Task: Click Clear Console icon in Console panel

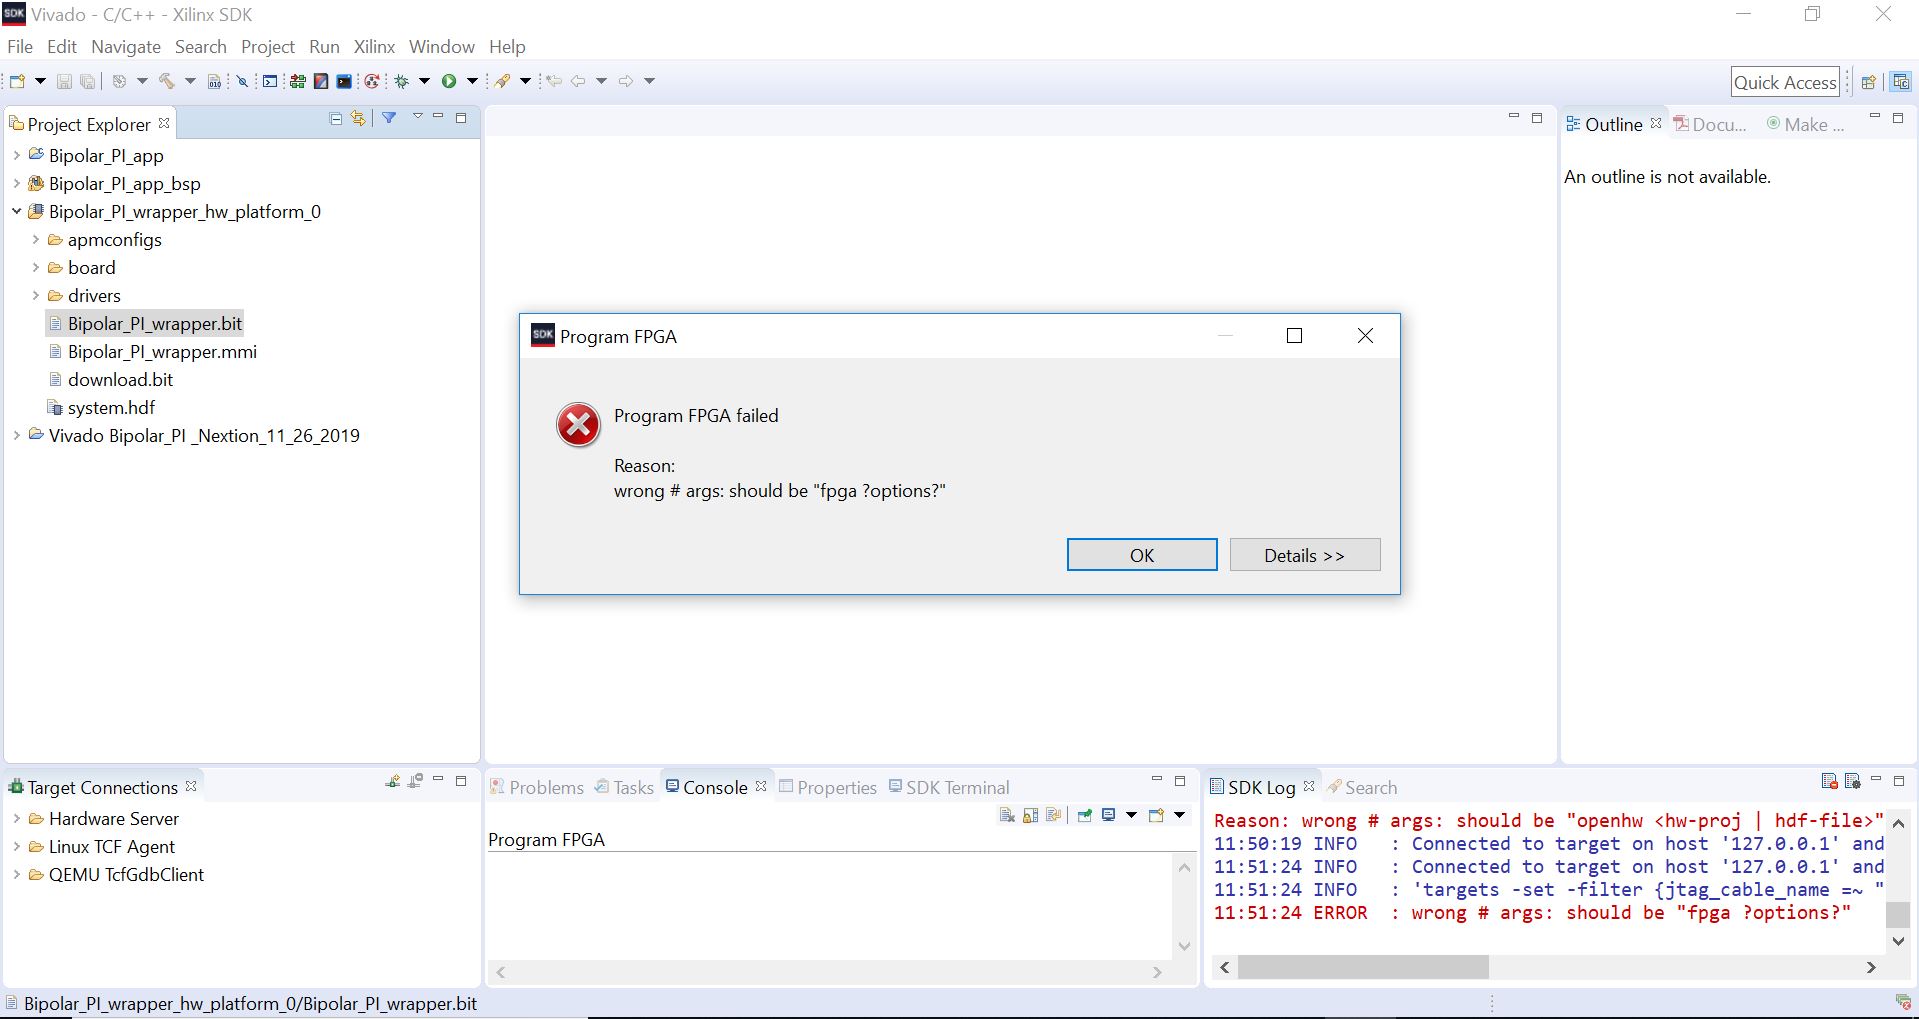Action: 1008,815
